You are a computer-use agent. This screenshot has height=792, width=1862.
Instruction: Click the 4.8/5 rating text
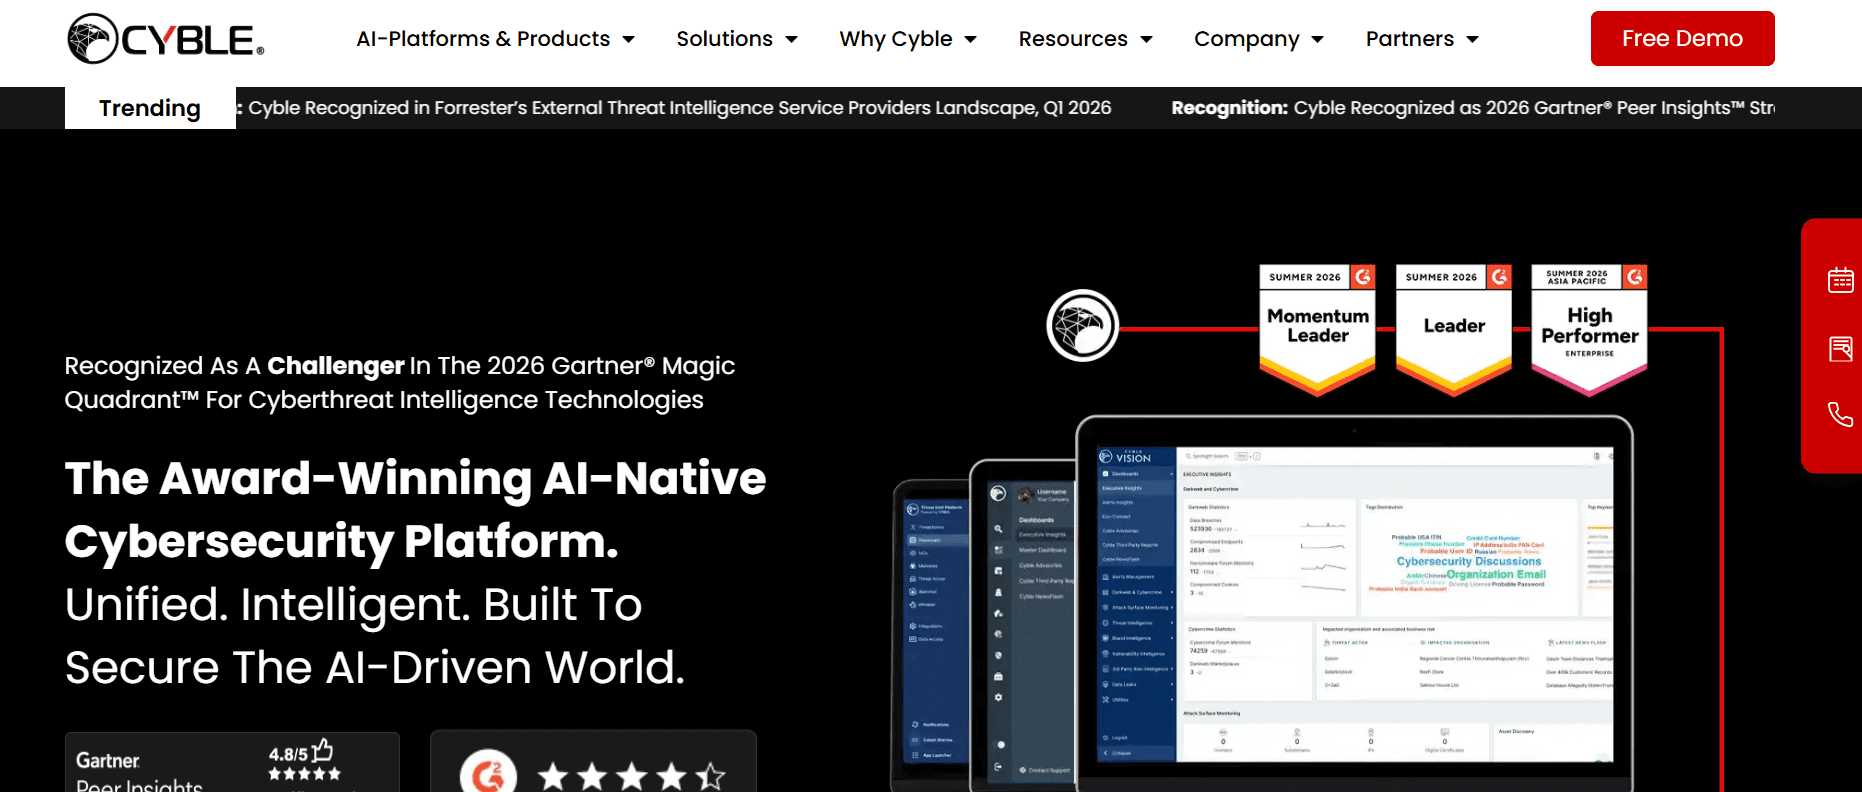[288, 755]
